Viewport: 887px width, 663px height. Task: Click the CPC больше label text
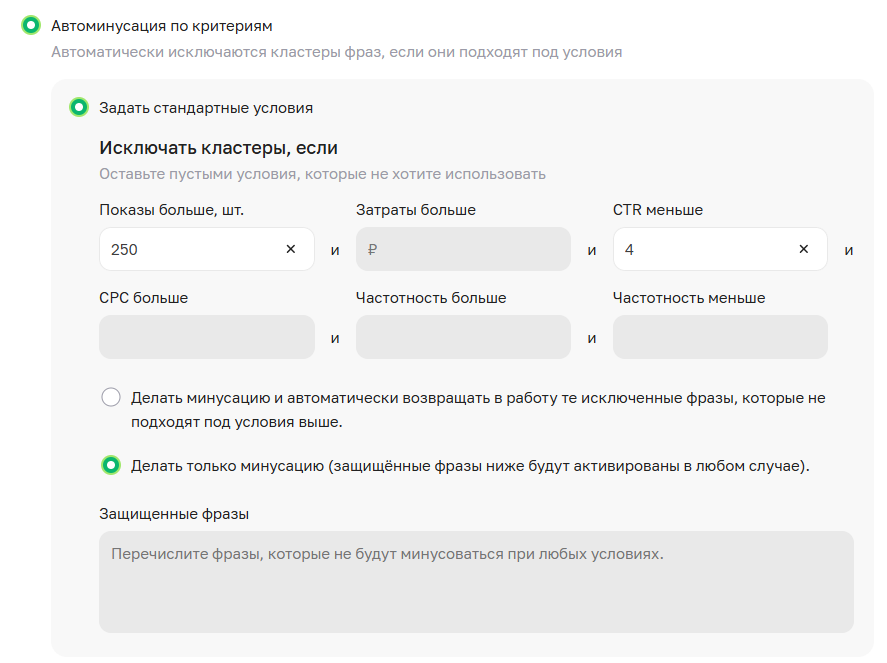click(x=143, y=297)
